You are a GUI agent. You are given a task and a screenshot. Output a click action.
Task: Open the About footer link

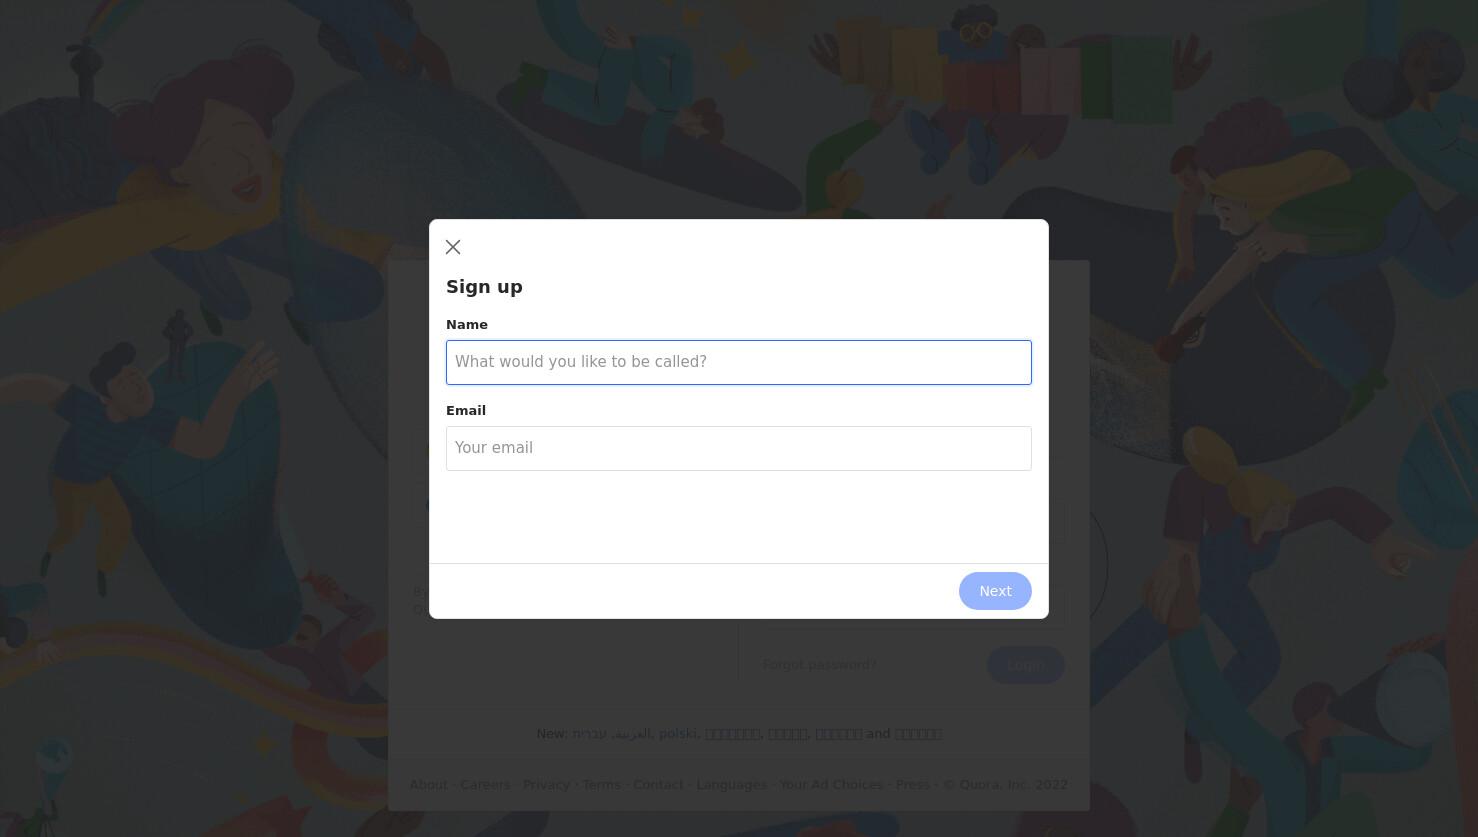pyautogui.click(x=428, y=785)
